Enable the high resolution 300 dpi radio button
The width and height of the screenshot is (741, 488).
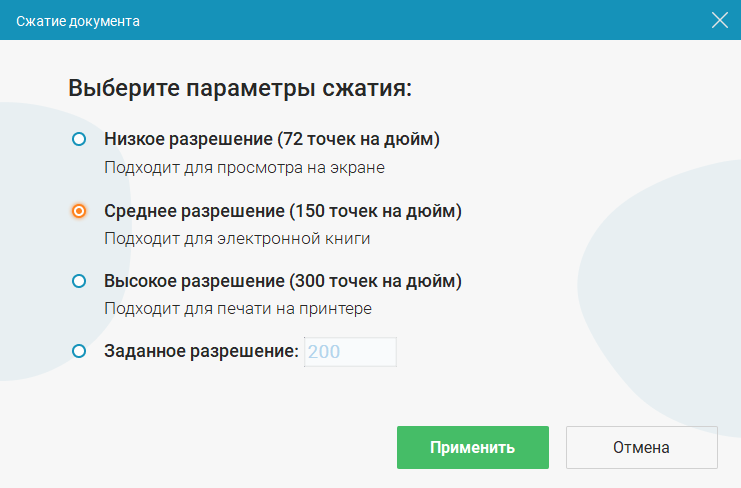(79, 281)
